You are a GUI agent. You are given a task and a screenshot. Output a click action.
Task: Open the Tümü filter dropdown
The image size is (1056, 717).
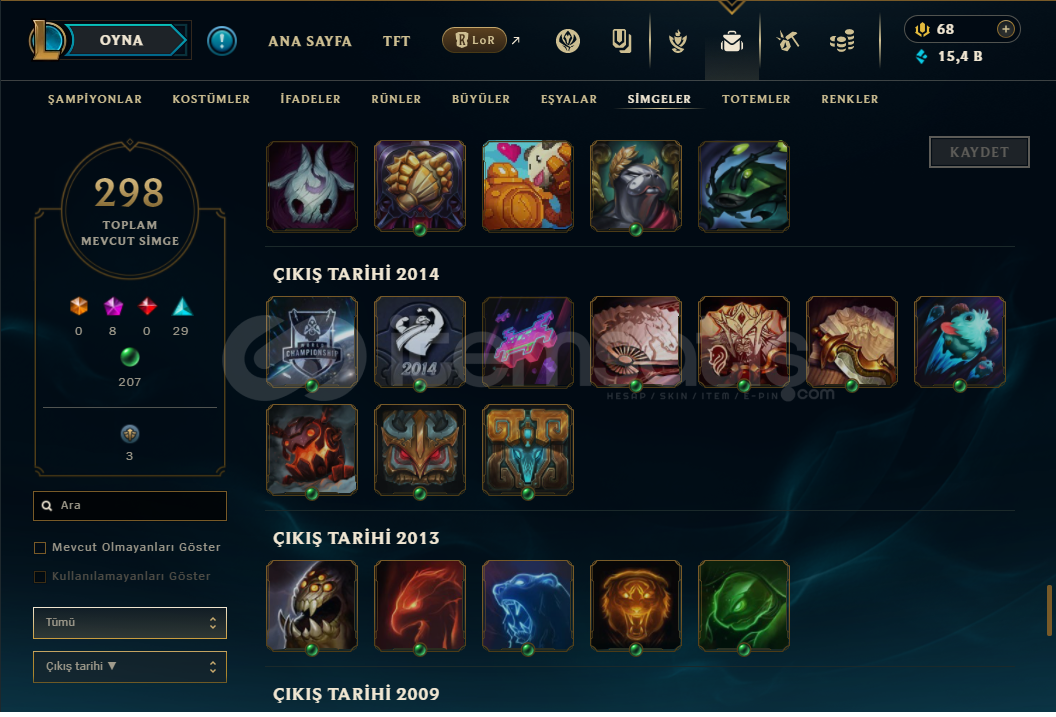pos(130,623)
